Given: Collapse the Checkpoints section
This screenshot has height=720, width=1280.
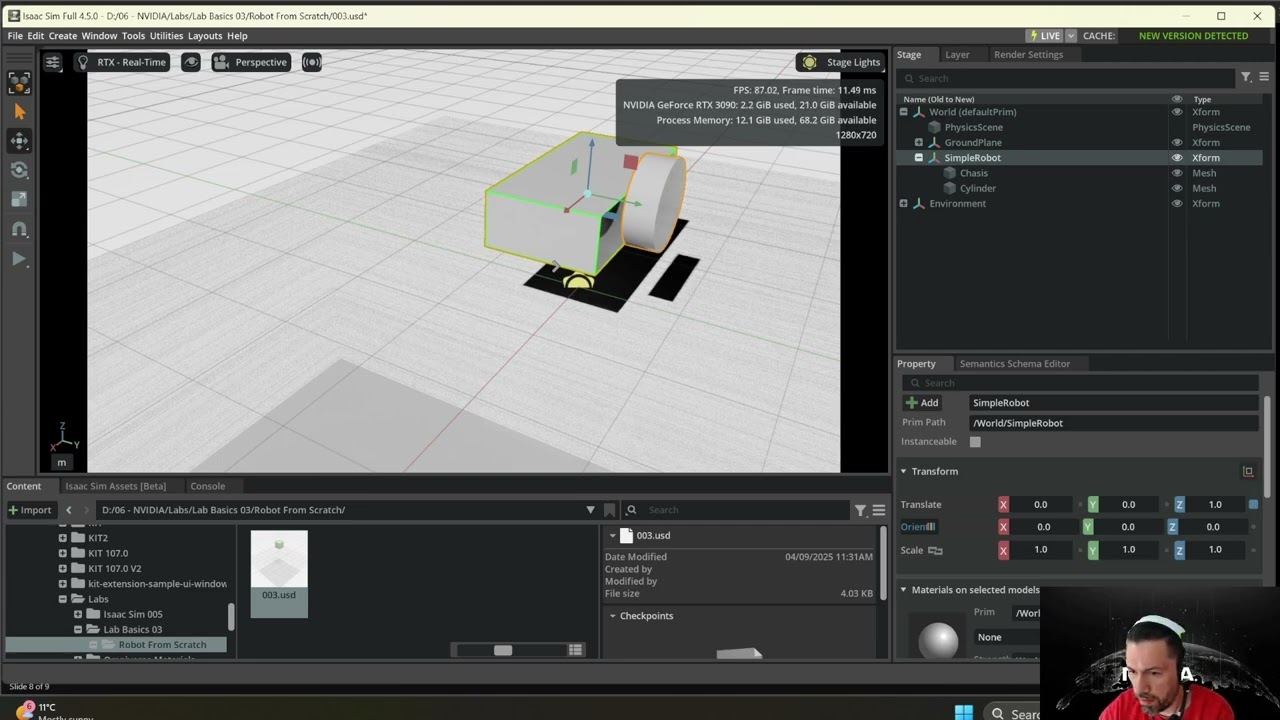Looking at the screenshot, I should click(612, 616).
